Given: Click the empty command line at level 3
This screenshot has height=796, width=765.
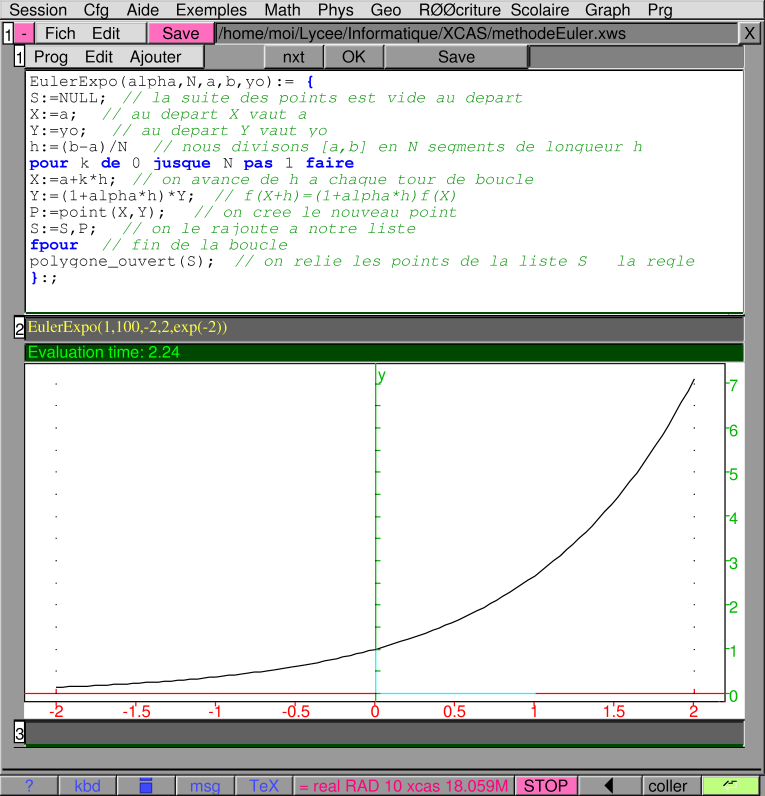Looking at the screenshot, I should click(384, 733).
